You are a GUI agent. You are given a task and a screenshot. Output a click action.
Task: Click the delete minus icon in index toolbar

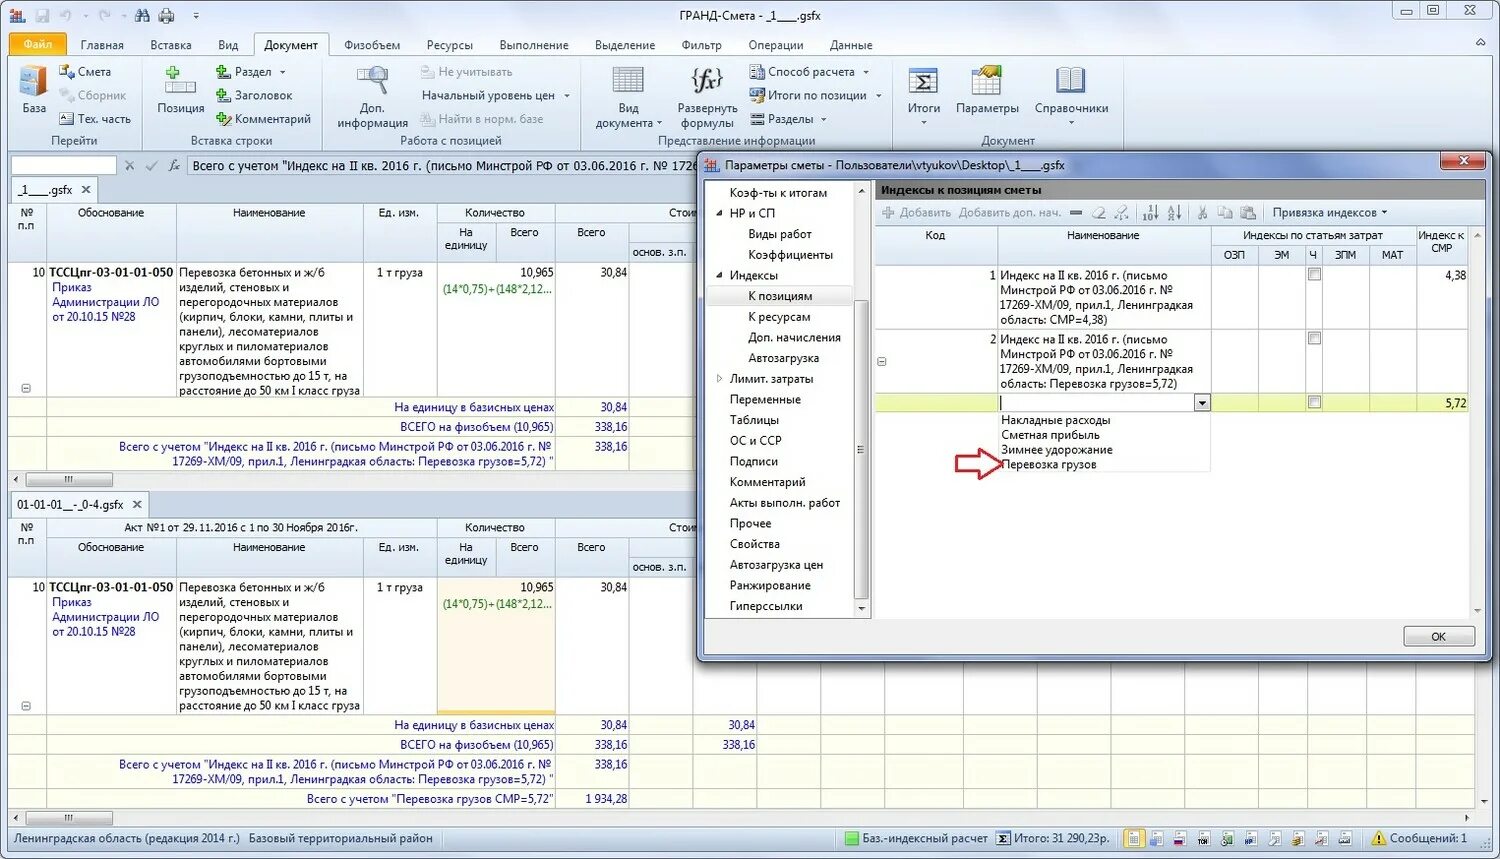(x=1076, y=213)
